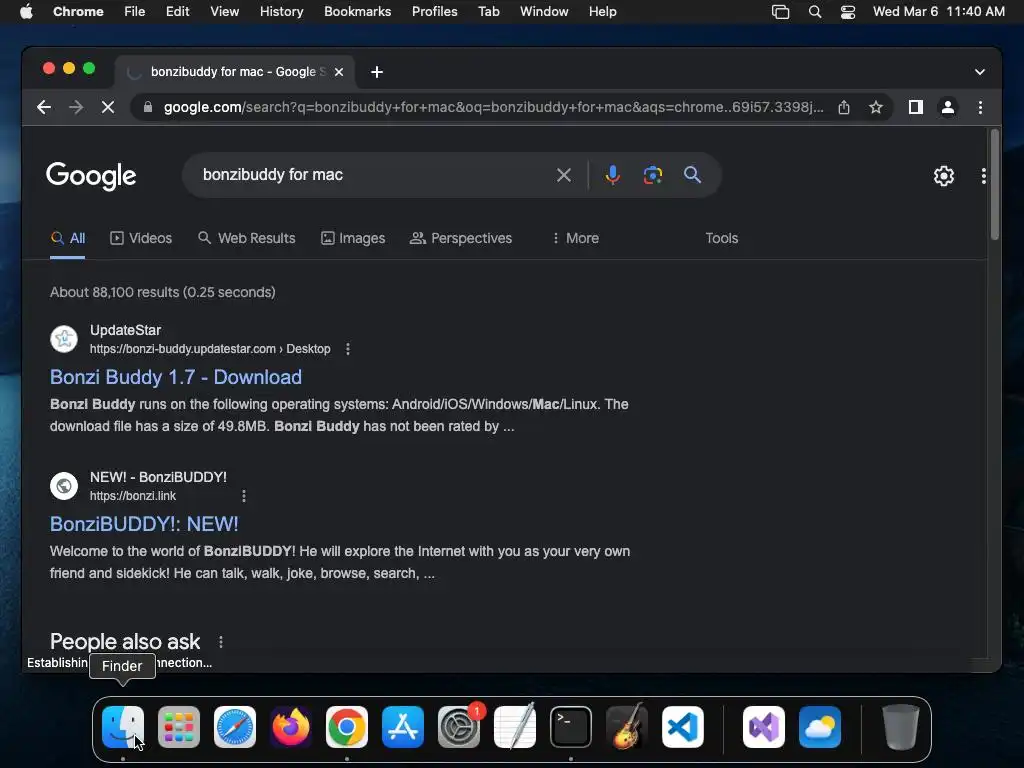1024x768 pixels.
Task: Go back to the previous page
Action: pos(44,107)
